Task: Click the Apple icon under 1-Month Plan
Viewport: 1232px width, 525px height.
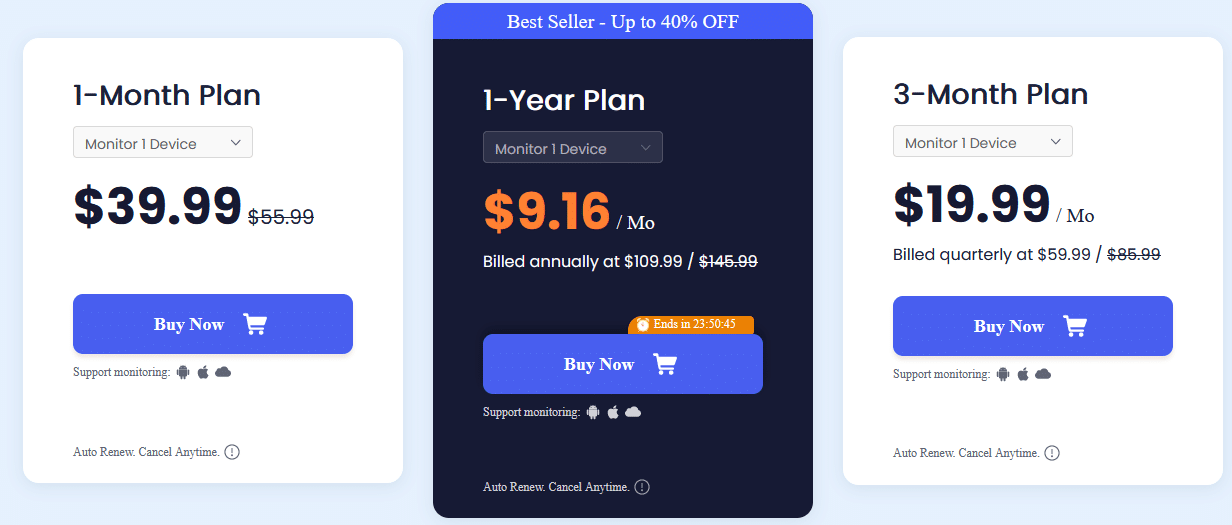Action: pos(203,372)
